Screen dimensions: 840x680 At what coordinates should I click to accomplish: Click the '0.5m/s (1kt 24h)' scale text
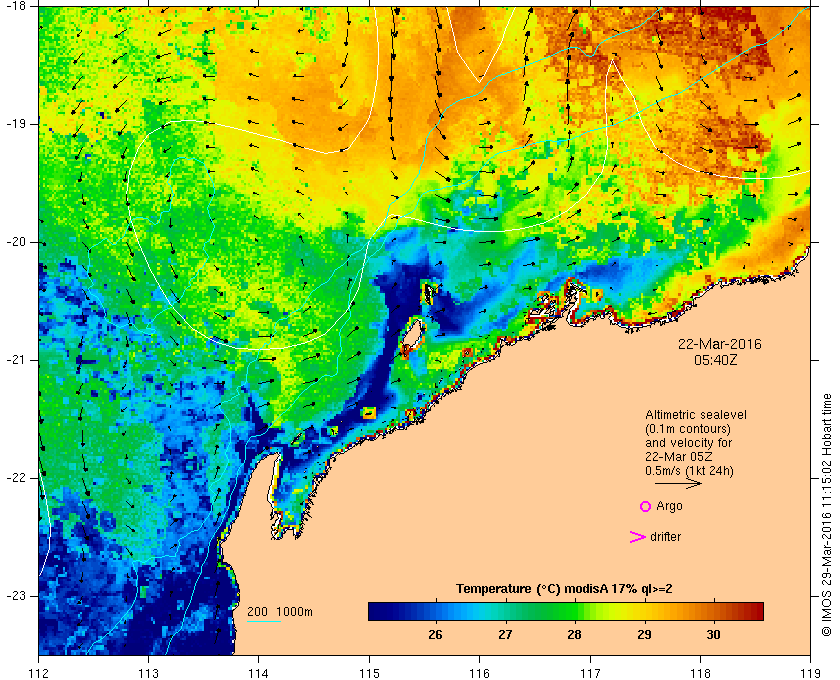689,471
